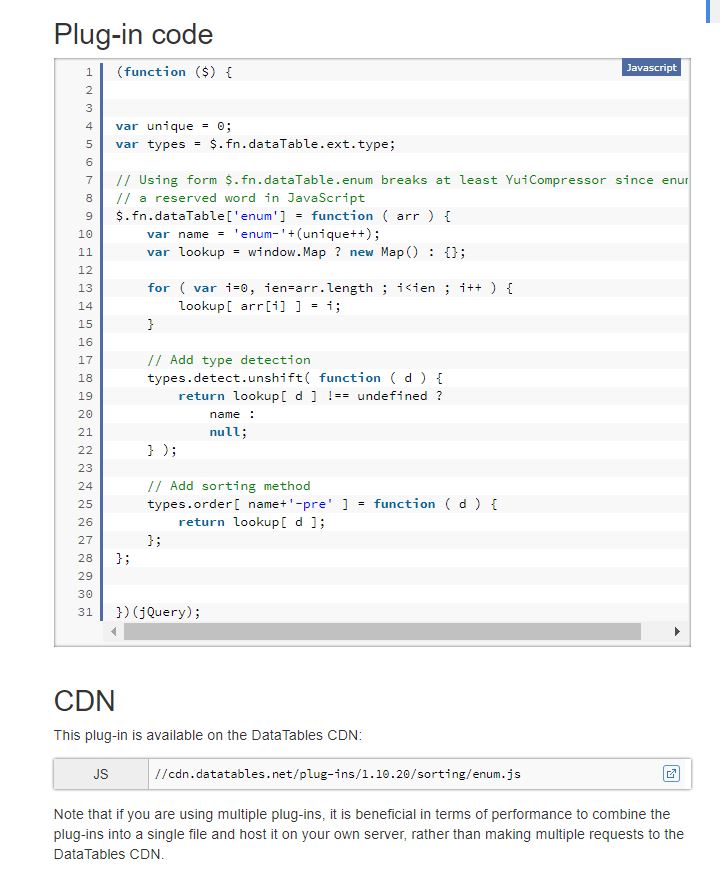Screen dimensions: 720x892
Task: Click the '// a reserved word in JavaScript' comment
Action: [x=240, y=198]
